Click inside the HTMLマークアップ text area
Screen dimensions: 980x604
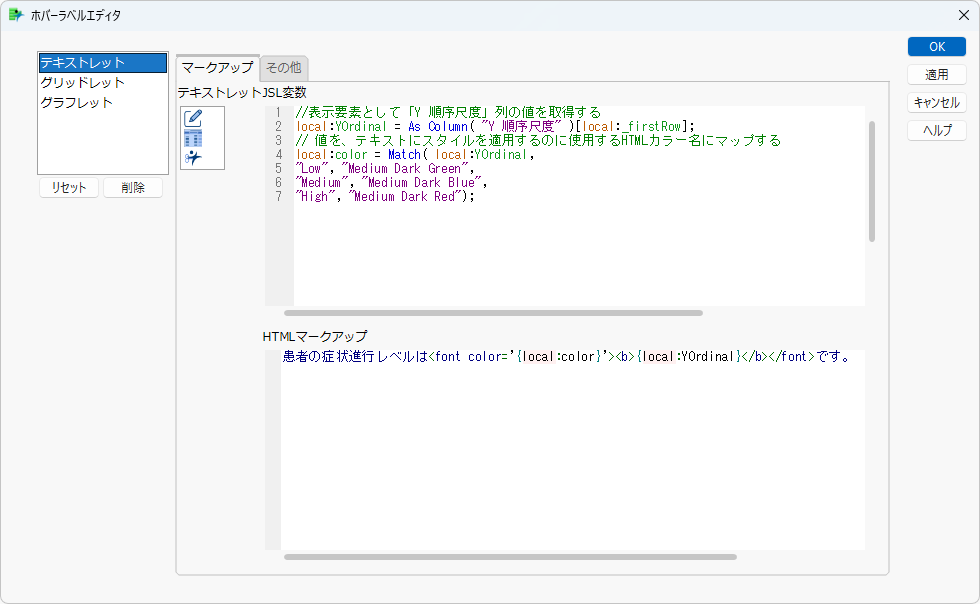[x=572, y=450]
